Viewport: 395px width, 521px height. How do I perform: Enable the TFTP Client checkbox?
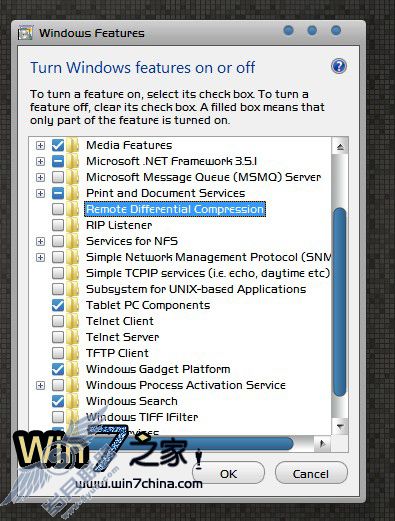tap(58, 353)
